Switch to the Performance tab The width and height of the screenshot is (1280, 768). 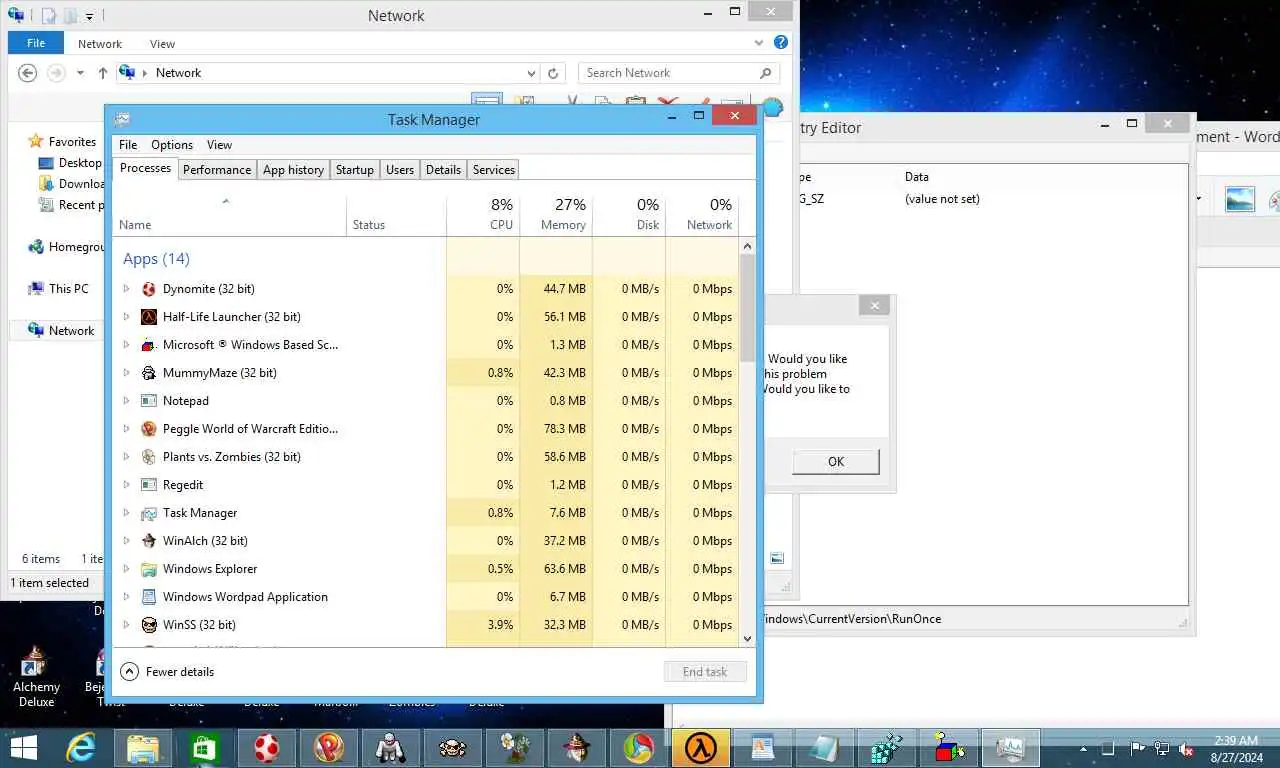coord(217,170)
